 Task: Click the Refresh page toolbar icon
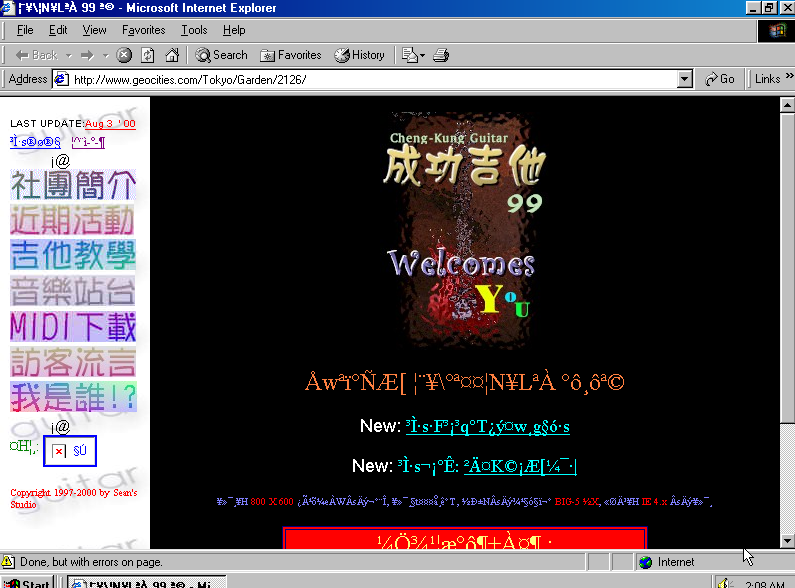(x=148, y=55)
